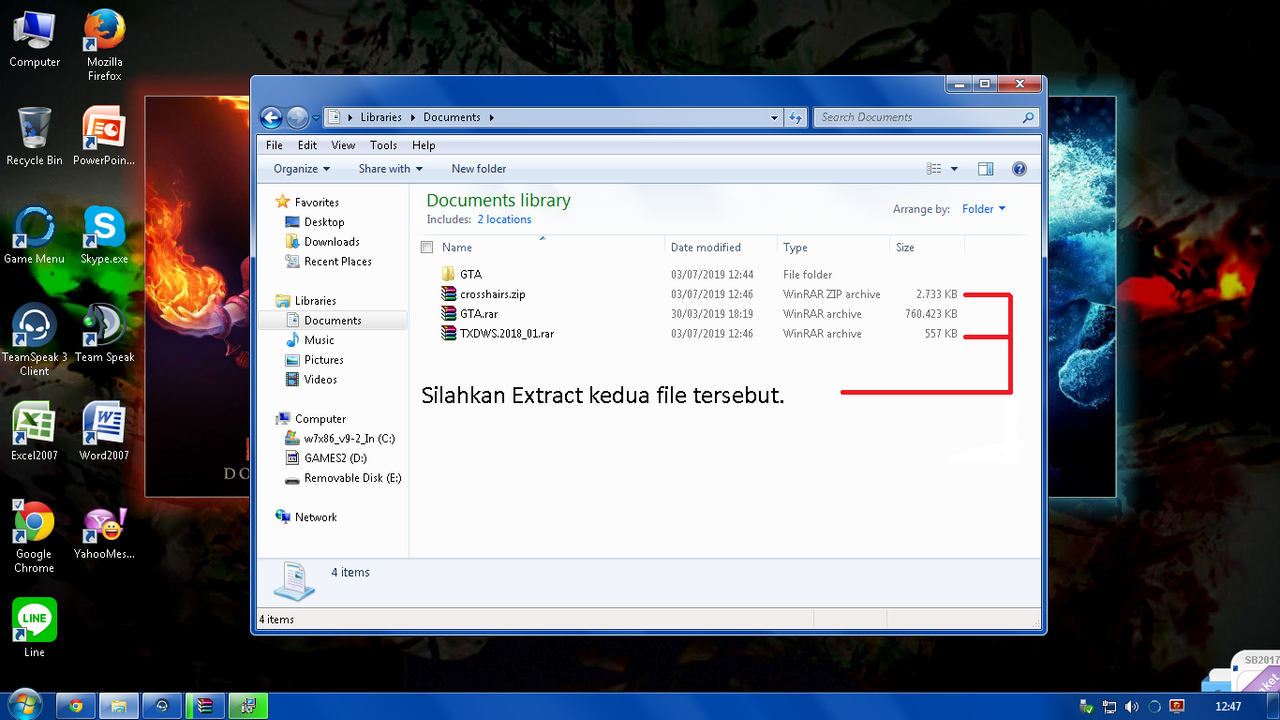The width and height of the screenshot is (1280, 720).
Task: Open Downloads under Favorites
Action: coord(332,242)
